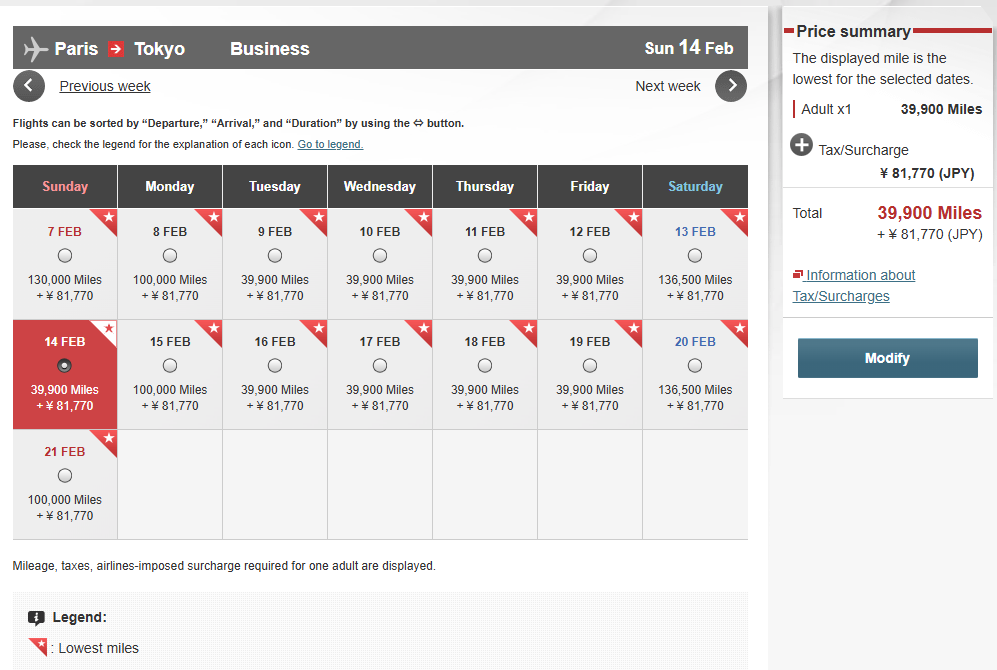Select the 13 FEB radio button

pos(695,256)
